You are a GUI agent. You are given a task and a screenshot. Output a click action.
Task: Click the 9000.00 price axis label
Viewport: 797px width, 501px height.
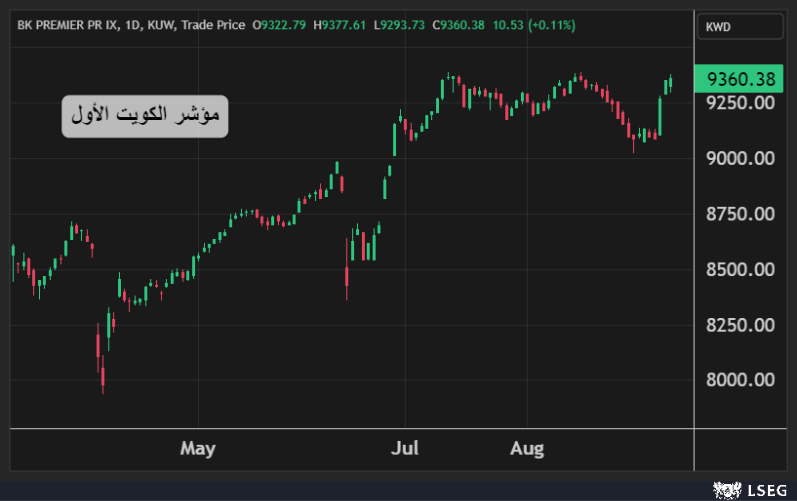(740, 158)
